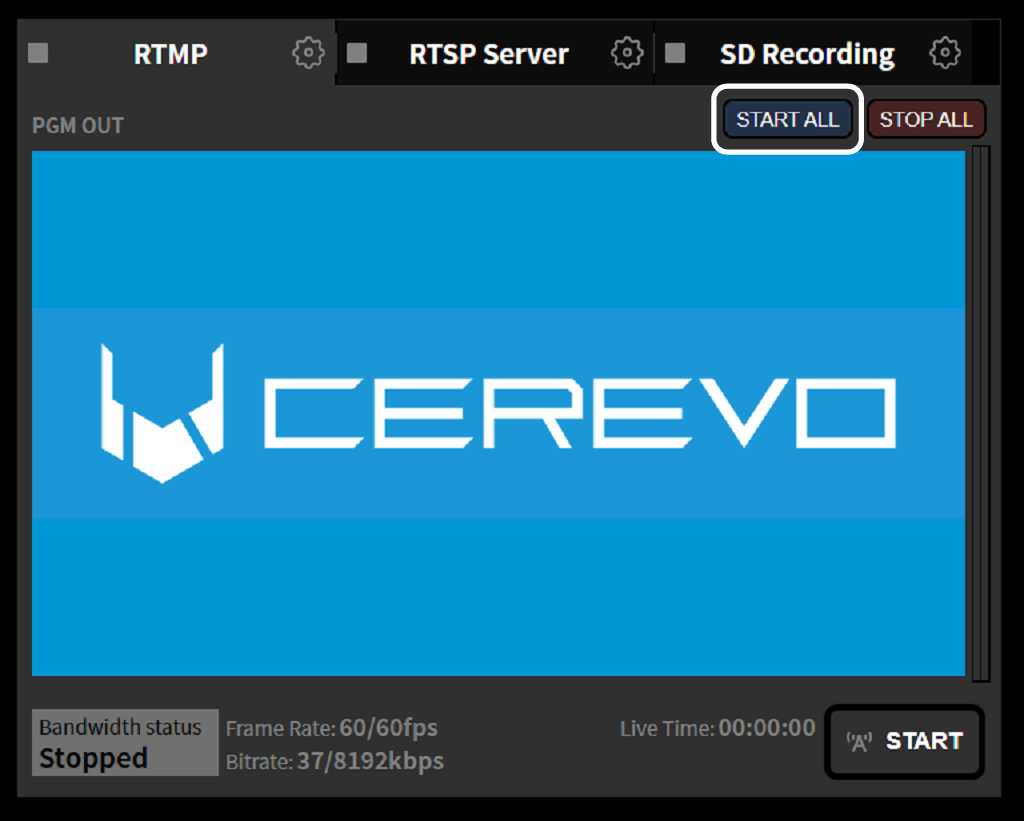
Task: Click the START ALL button
Action: click(788, 120)
